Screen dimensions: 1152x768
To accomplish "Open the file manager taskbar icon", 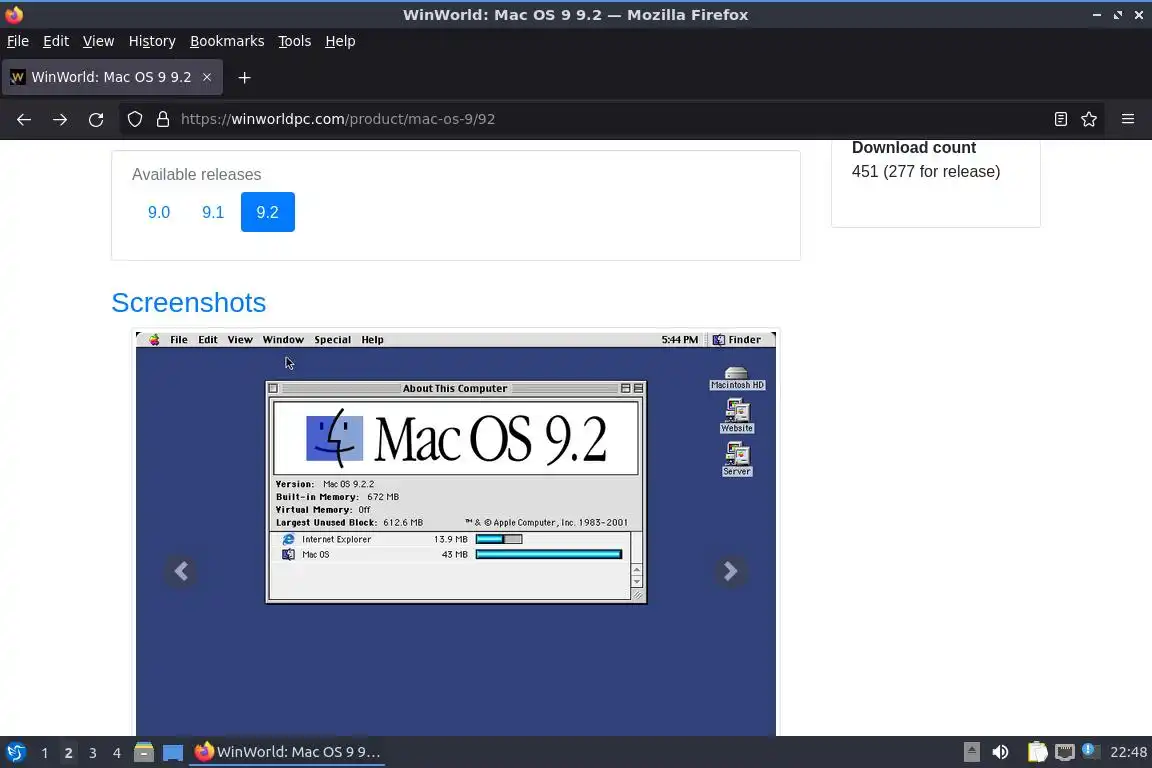I will [144, 752].
